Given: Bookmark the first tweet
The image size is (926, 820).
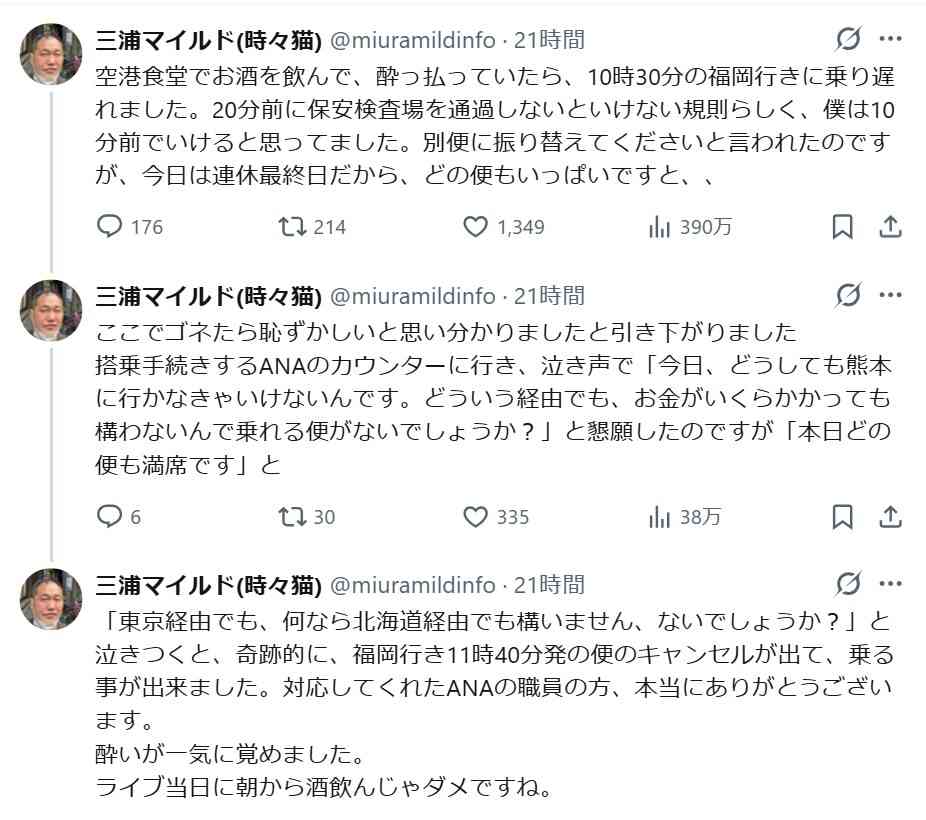Looking at the screenshot, I should tap(841, 227).
